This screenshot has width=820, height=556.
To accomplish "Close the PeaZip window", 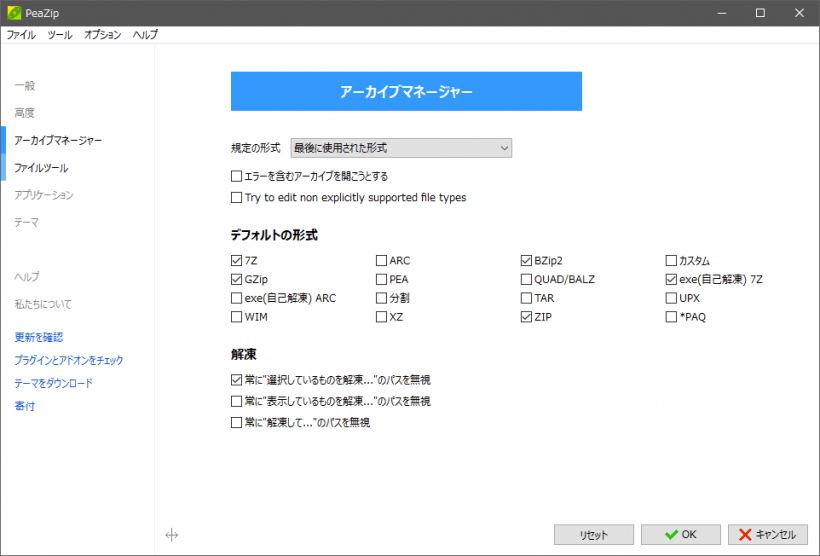I will coord(800,13).
